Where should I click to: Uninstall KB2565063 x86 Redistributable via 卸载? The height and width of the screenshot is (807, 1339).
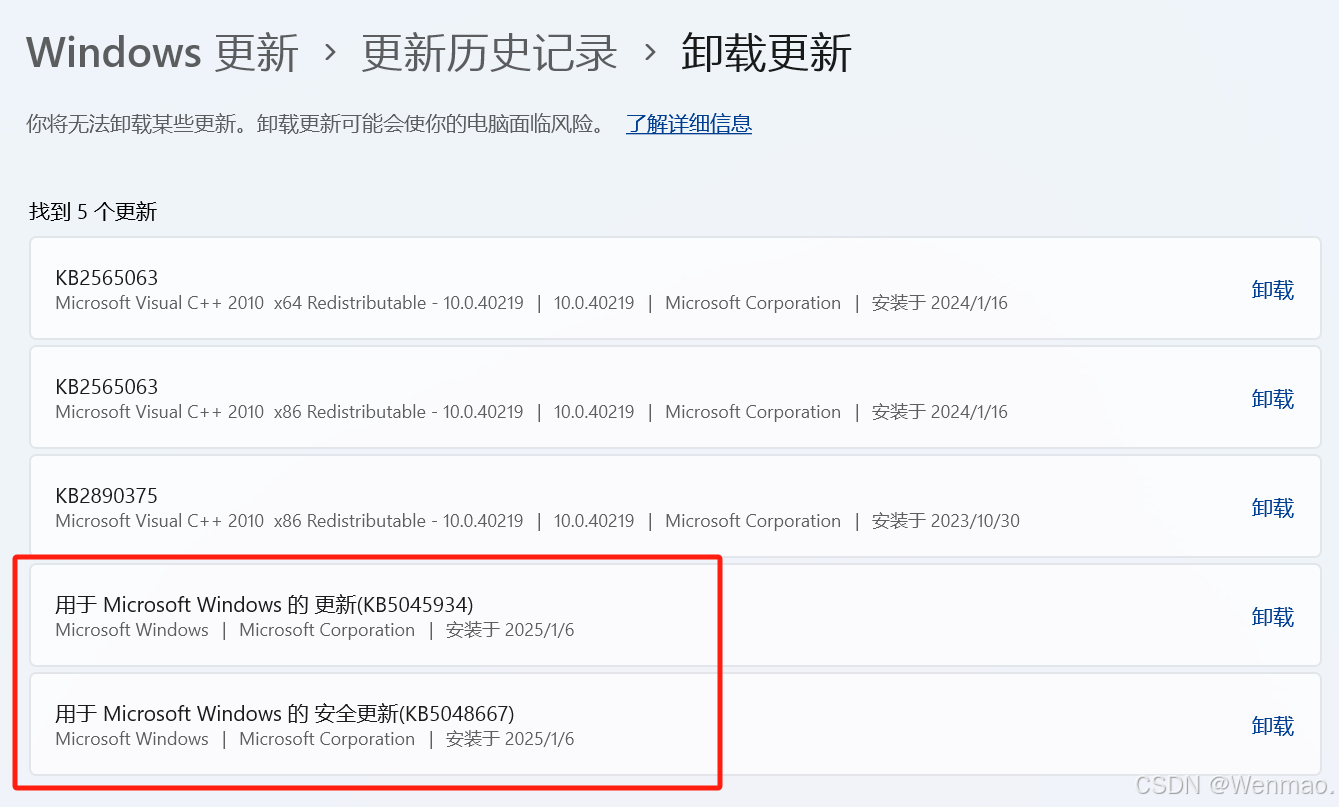pos(1273,399)
